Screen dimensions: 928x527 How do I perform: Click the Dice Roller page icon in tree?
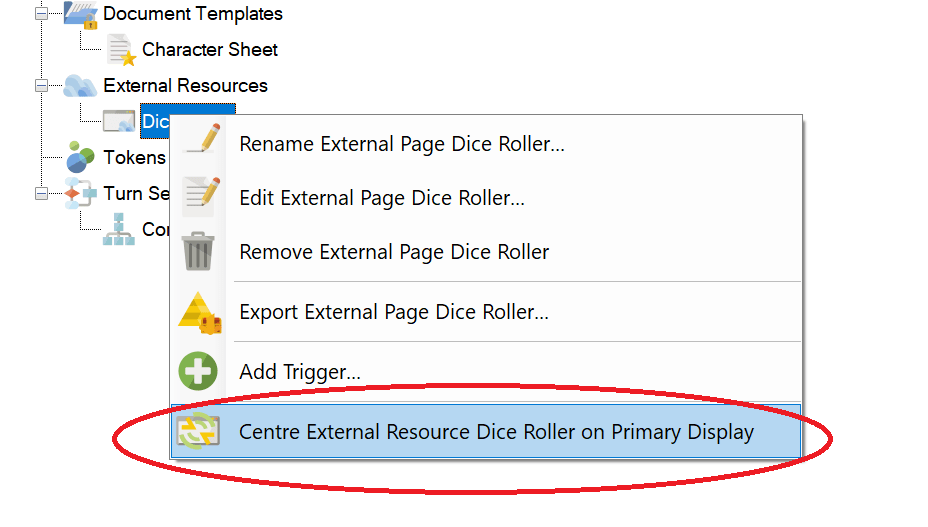pyautogui.click(x=120, y=122)
